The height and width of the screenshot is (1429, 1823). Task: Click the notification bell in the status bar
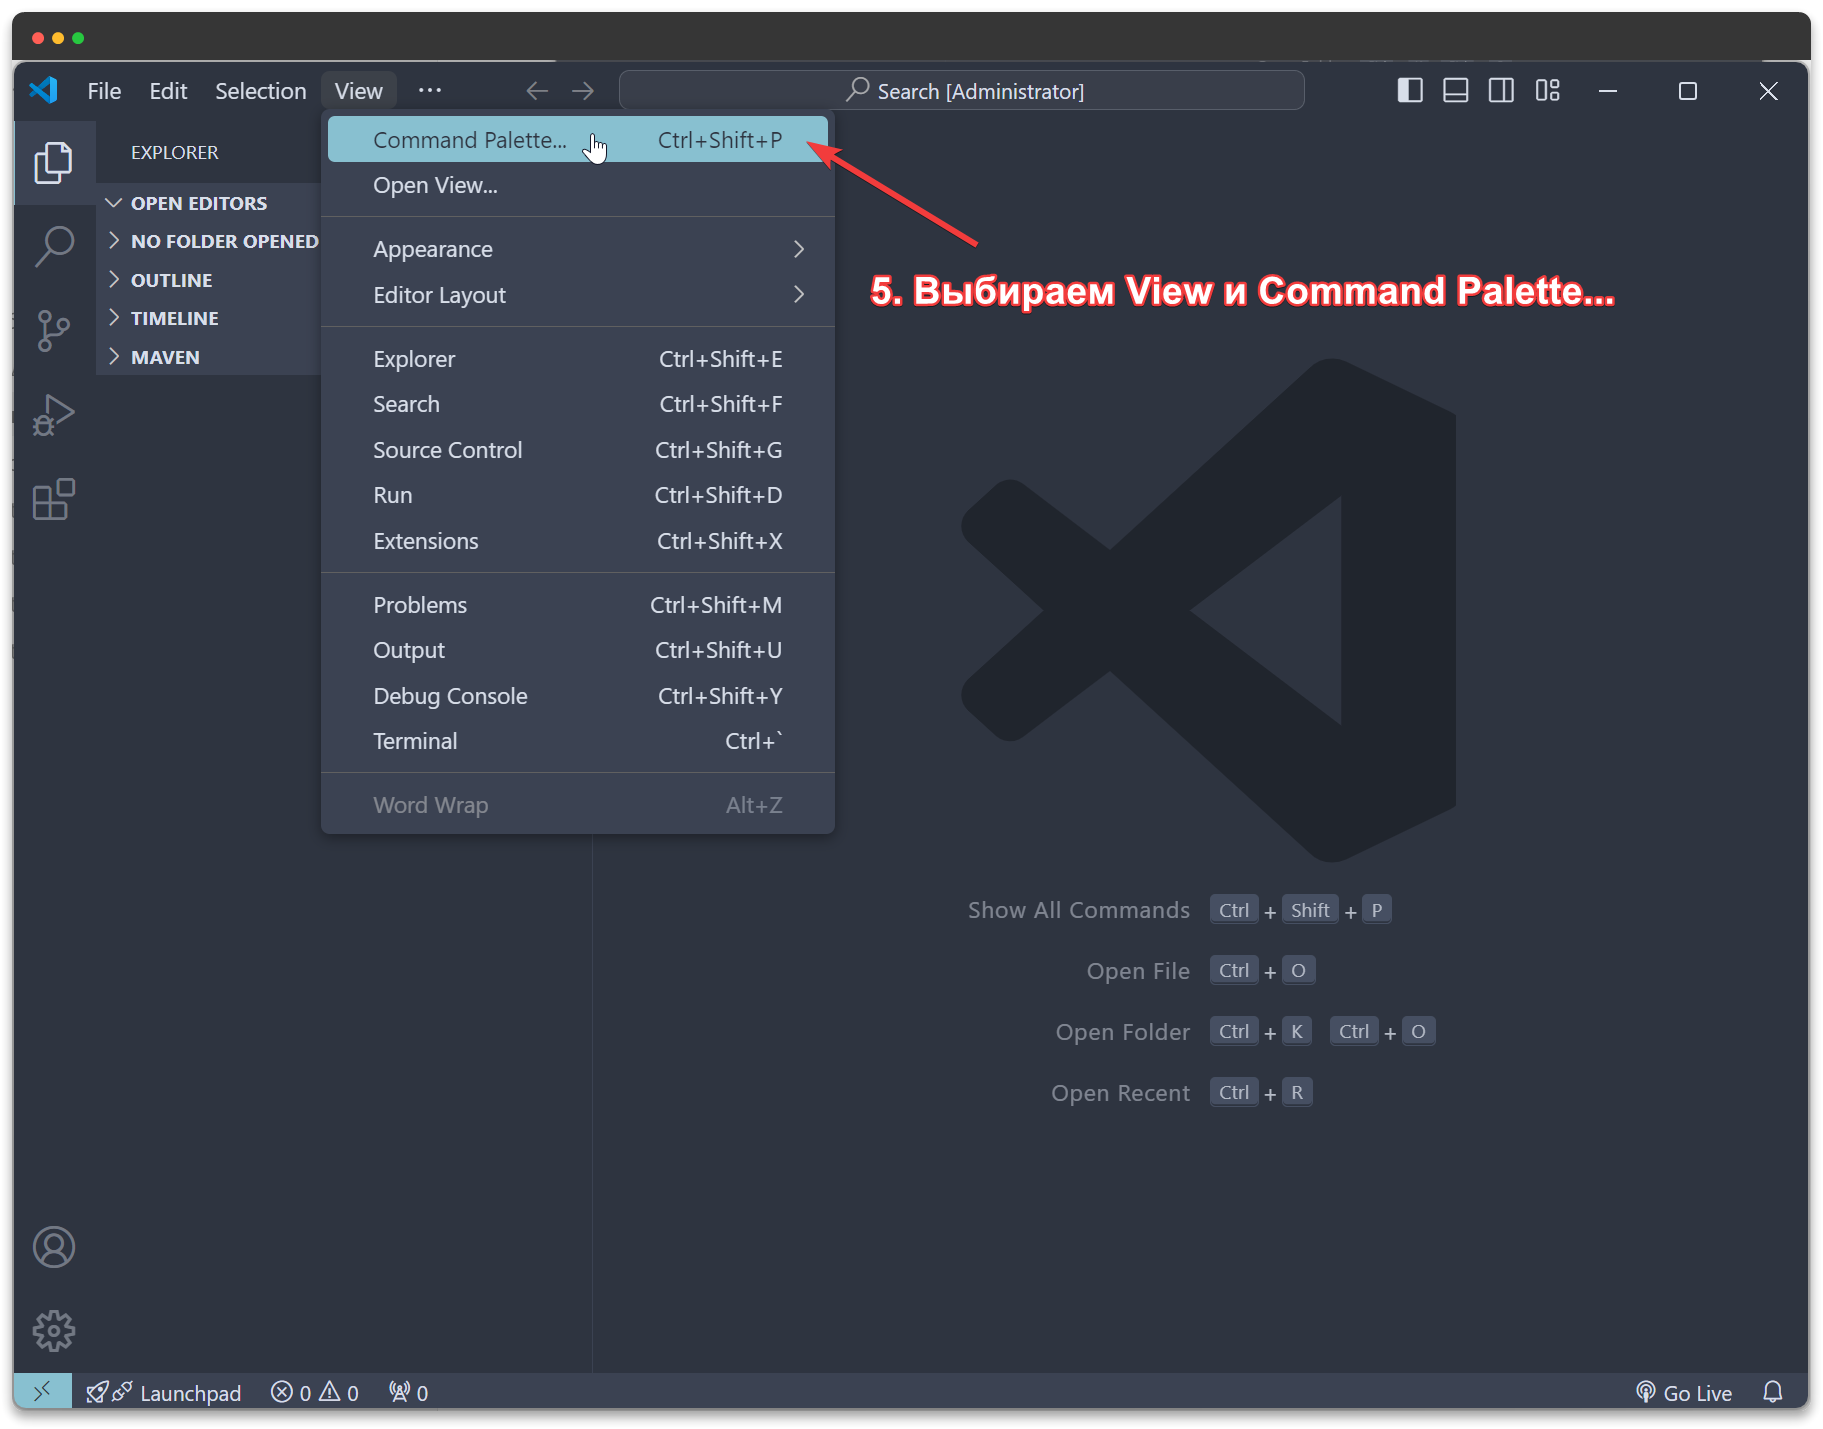(x=1772, y=1392)
